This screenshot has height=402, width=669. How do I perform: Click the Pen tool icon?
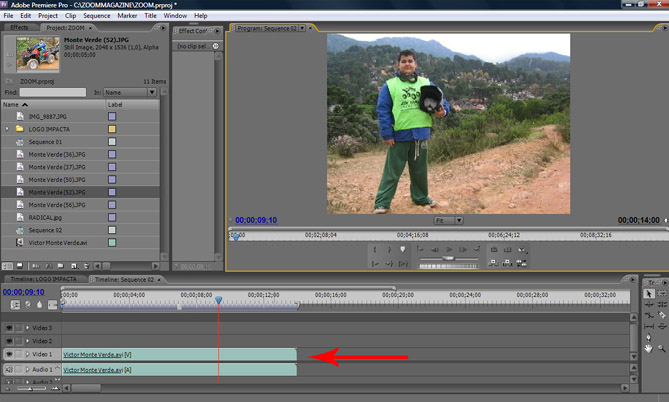click(x=649, y=337)
